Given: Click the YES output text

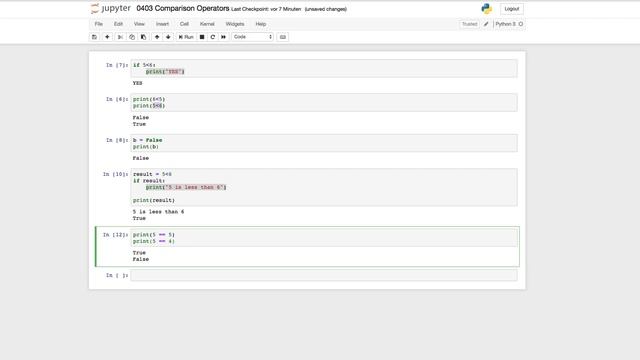Looking at the screenshot, I should pyautogui.click(x=138, y=83).
